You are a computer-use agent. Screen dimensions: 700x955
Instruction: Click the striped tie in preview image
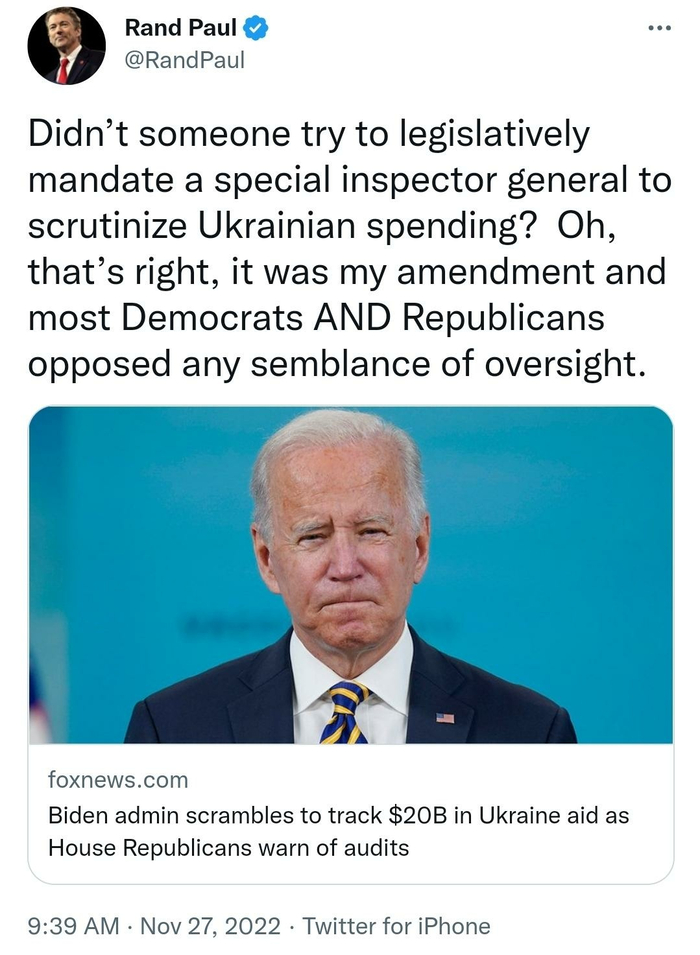tap(345, 712)
